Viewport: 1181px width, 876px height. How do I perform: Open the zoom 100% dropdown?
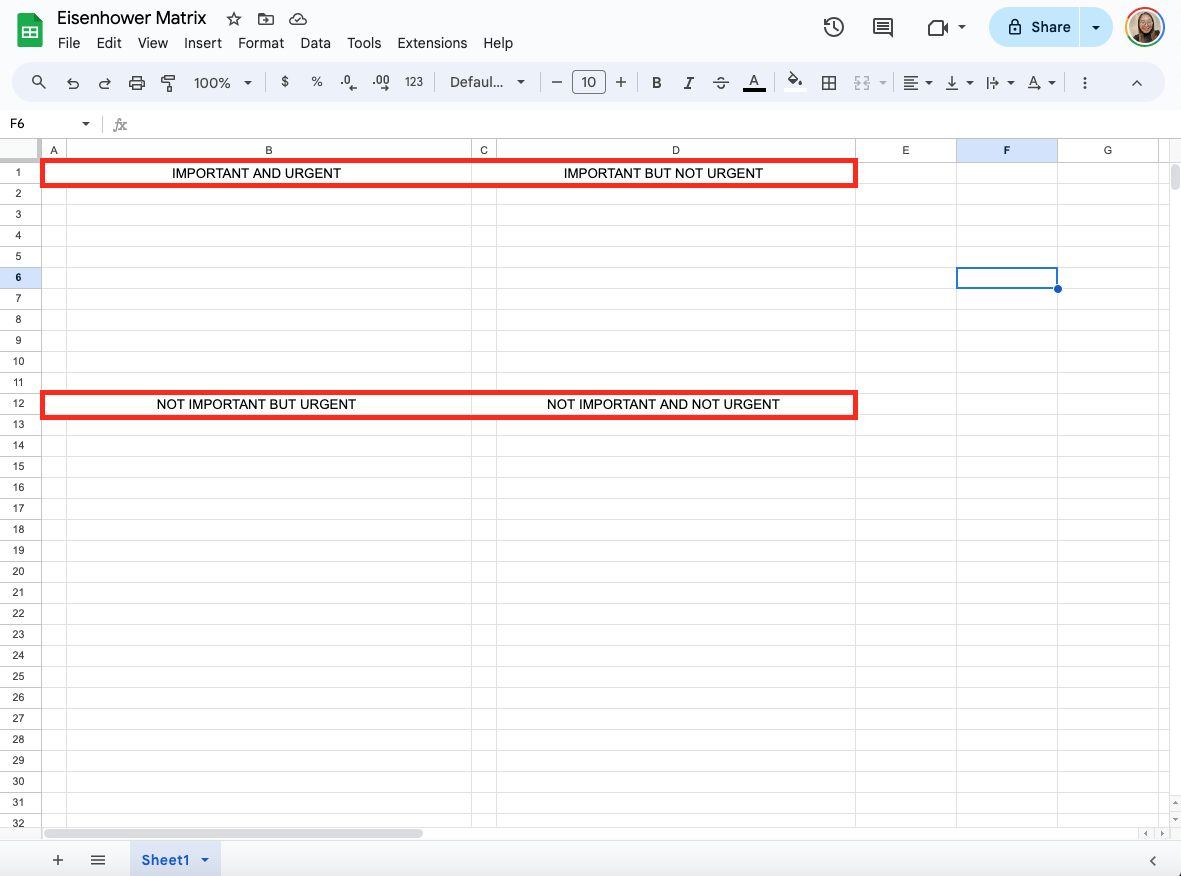click(x=222, y=83)
